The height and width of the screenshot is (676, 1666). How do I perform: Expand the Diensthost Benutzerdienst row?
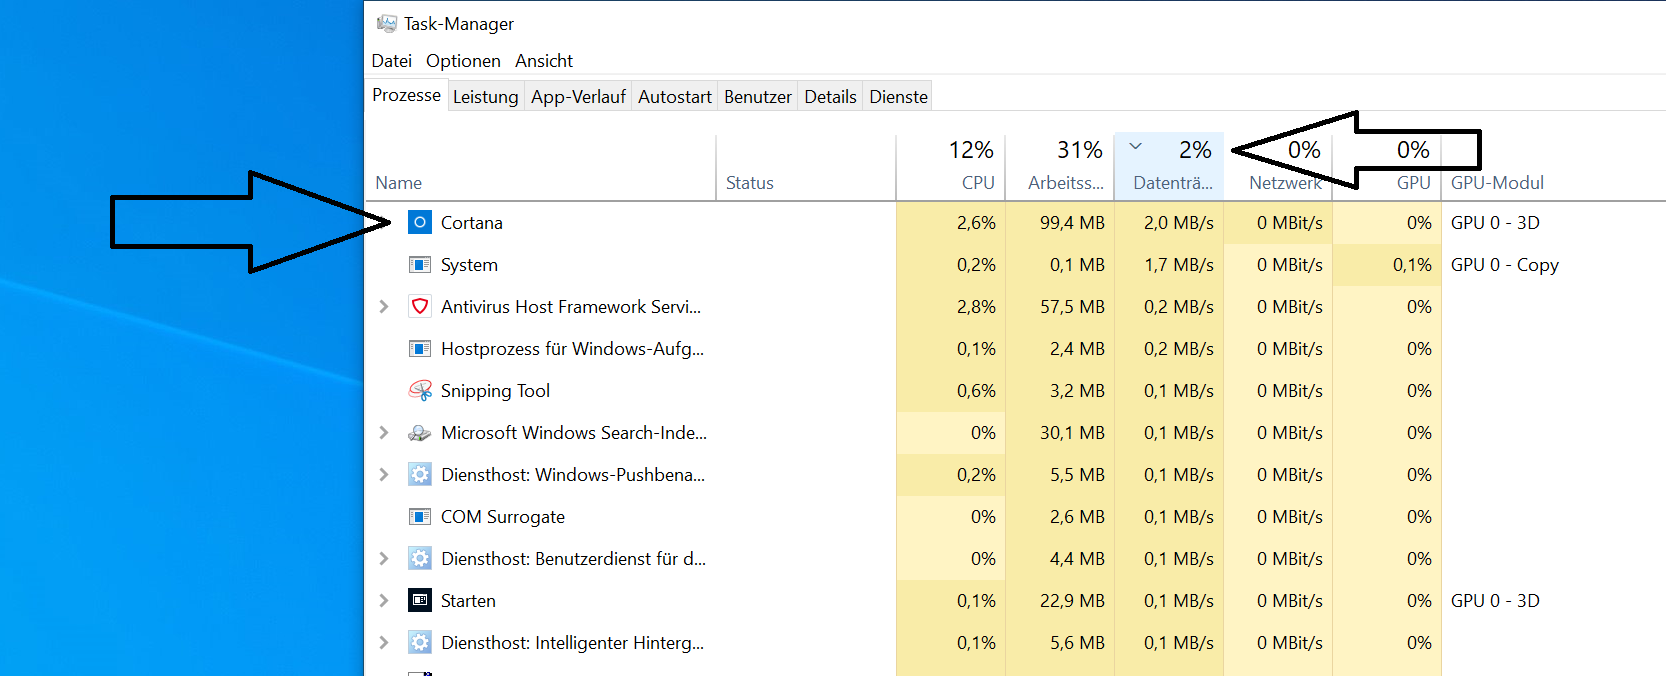pos(384,559)
